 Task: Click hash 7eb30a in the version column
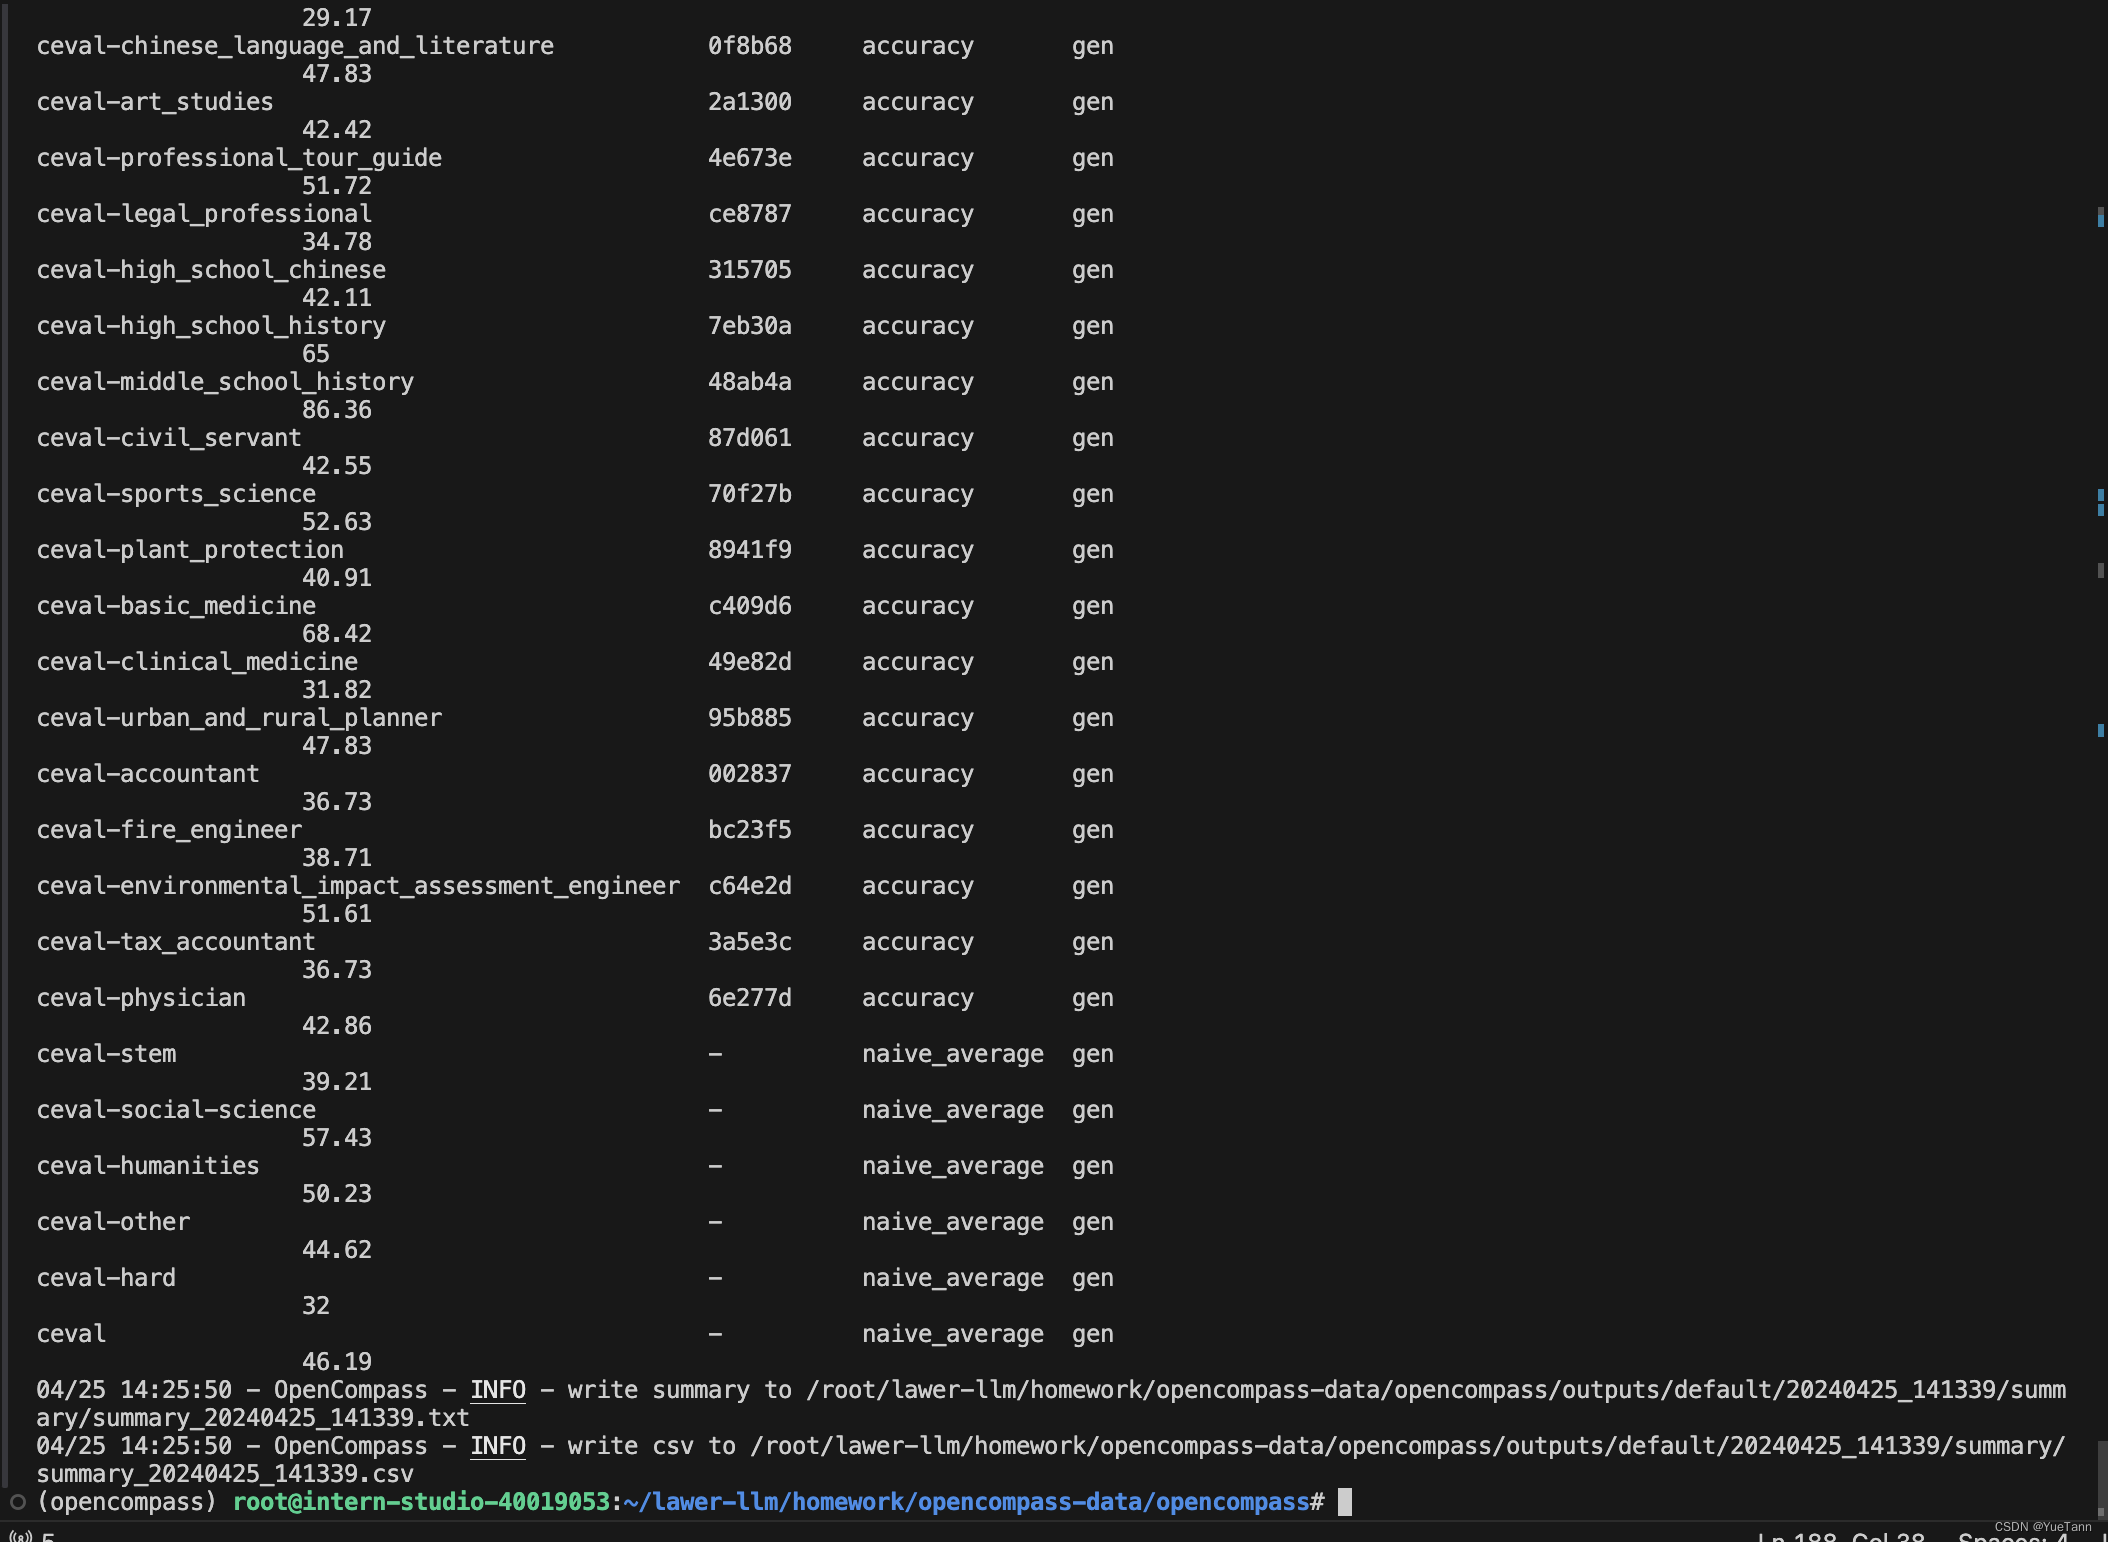pyautogui.click(x=750, y=326)
